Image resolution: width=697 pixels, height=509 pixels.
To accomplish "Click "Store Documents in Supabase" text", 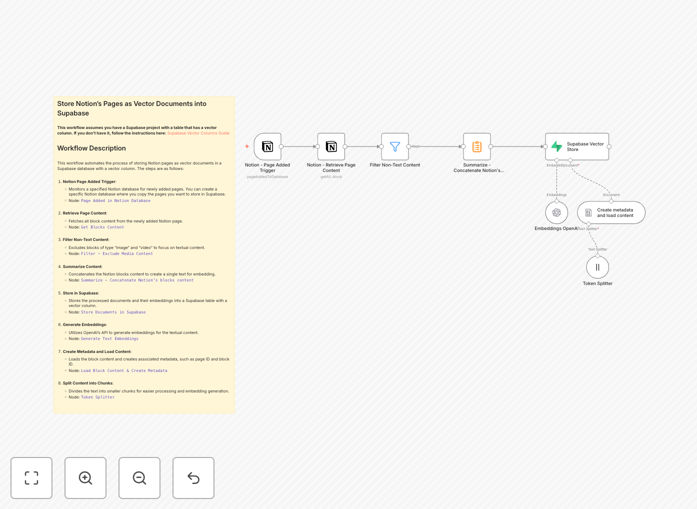I will (113, 313).
